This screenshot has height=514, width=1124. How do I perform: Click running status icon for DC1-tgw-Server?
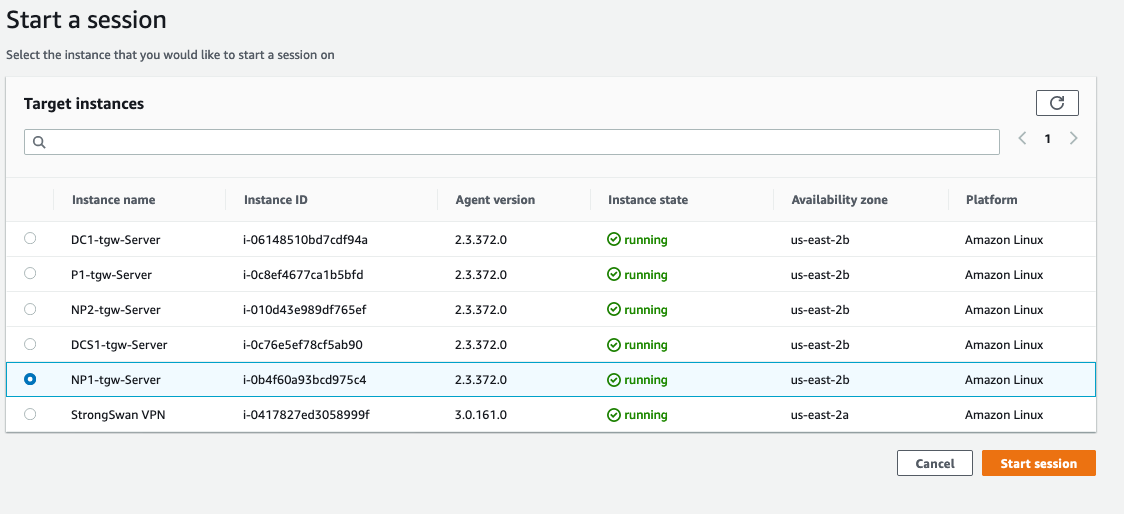pos(614,240)
